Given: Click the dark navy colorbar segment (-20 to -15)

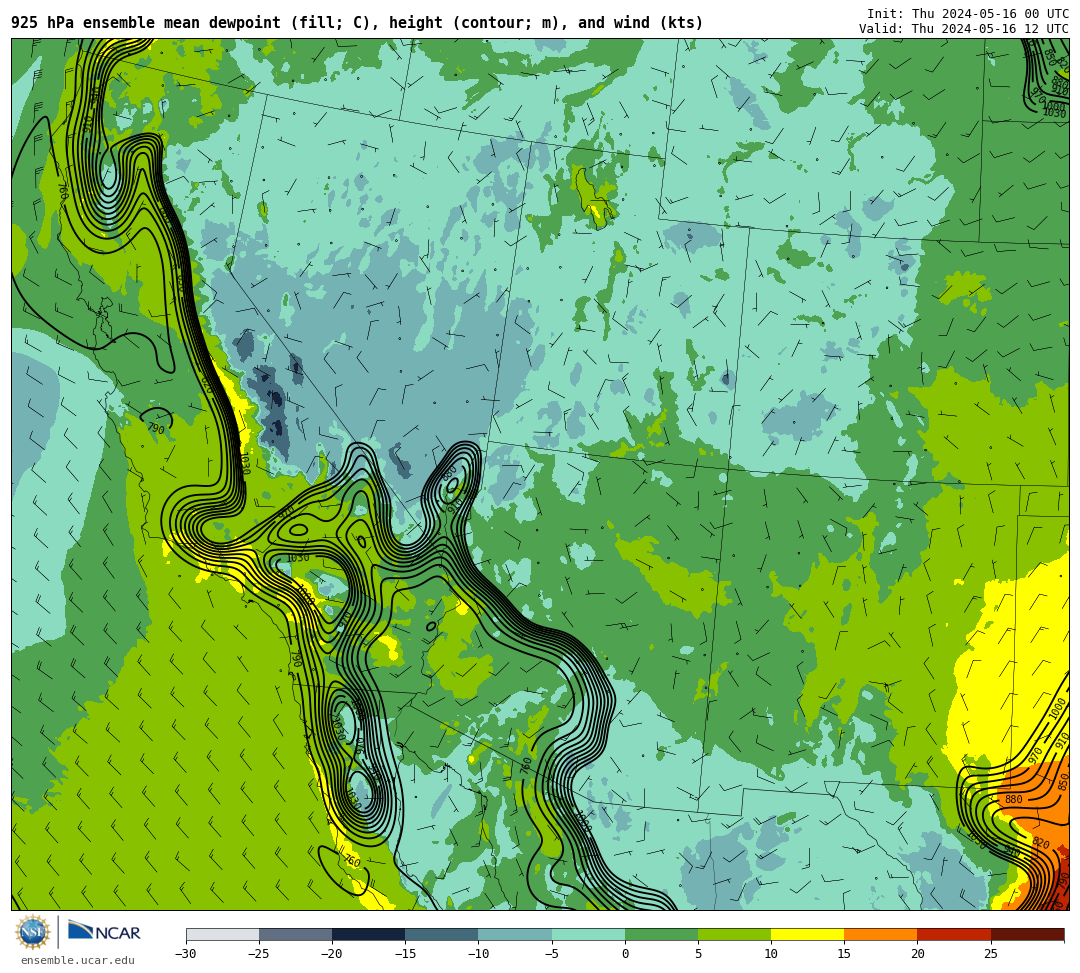Looking at the screenshot, I should click(368, 934).
